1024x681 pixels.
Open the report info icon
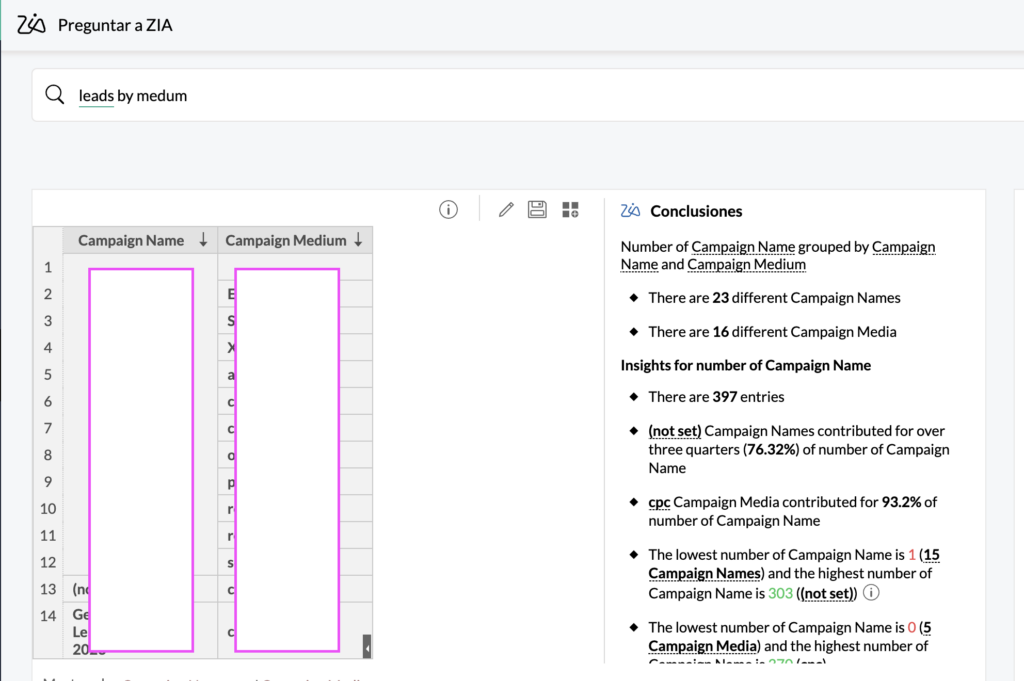click(x=448, y=210)
